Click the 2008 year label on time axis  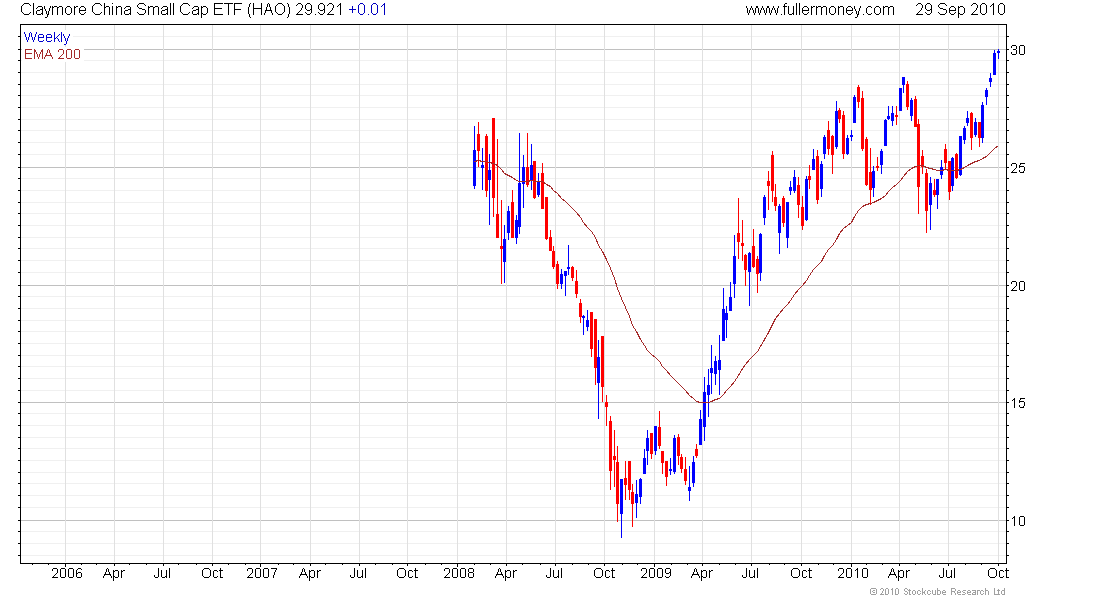(x=459, y=573)
